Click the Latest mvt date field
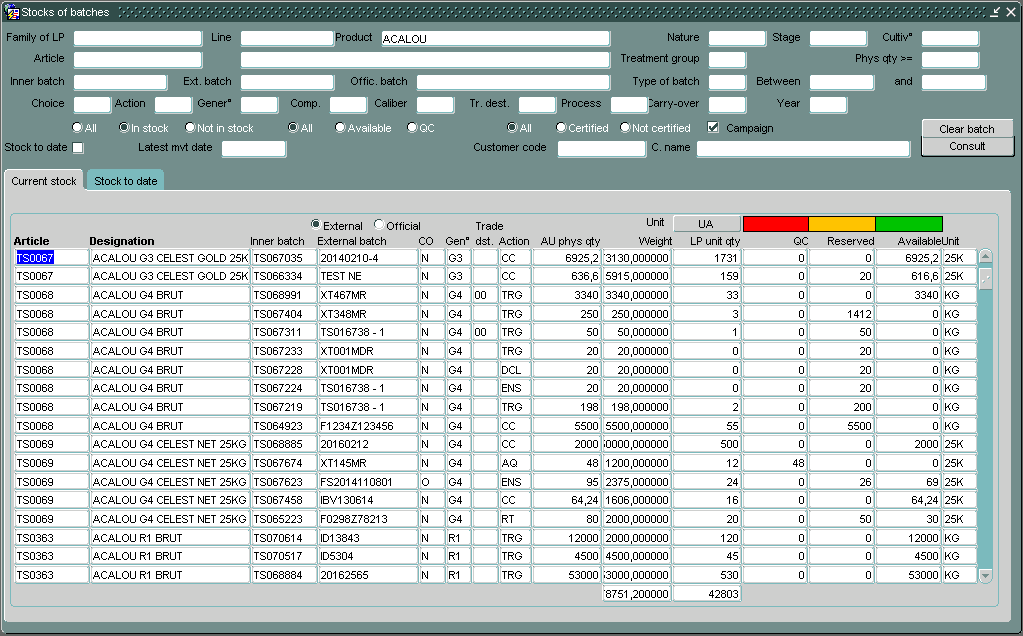Viewport: 1023px width, 636px height. 254,149
